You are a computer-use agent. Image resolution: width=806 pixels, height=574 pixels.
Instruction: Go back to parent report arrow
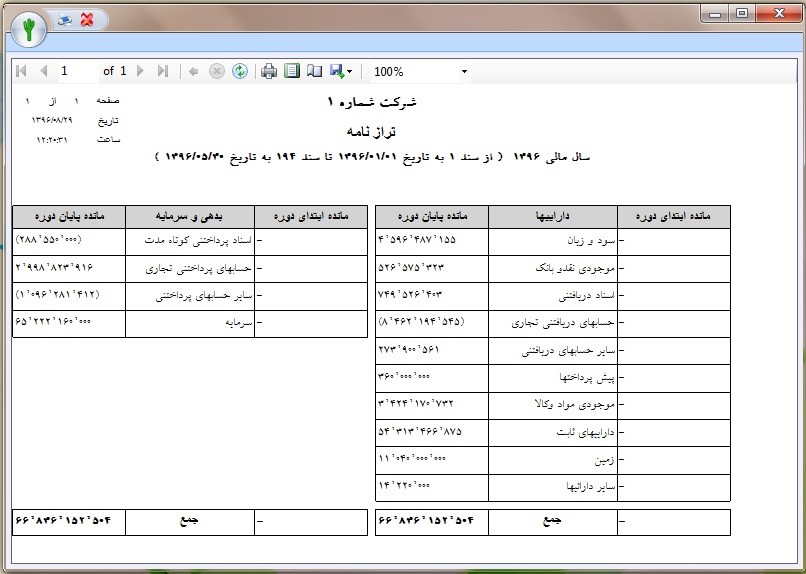point(193,71)
